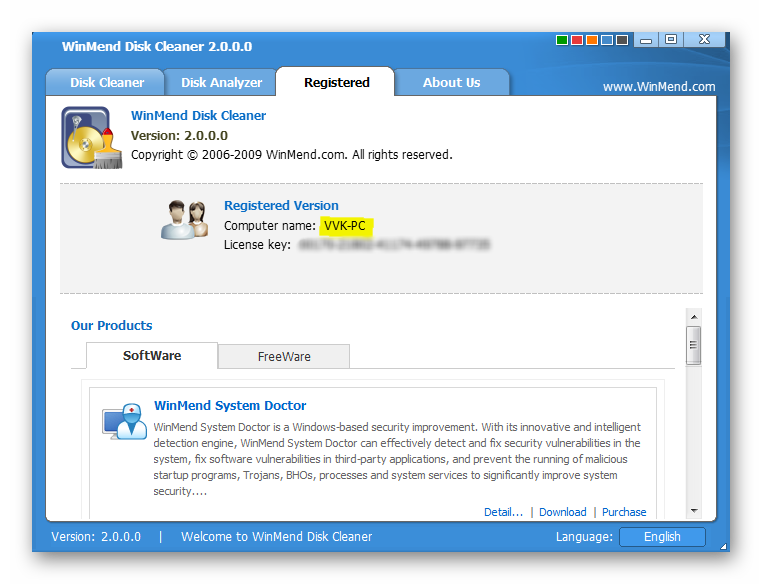Click the Version: 2.0.0.0 status bar text
The height and width of the screenshot is (584, 762).
click(x=96, y=537)
